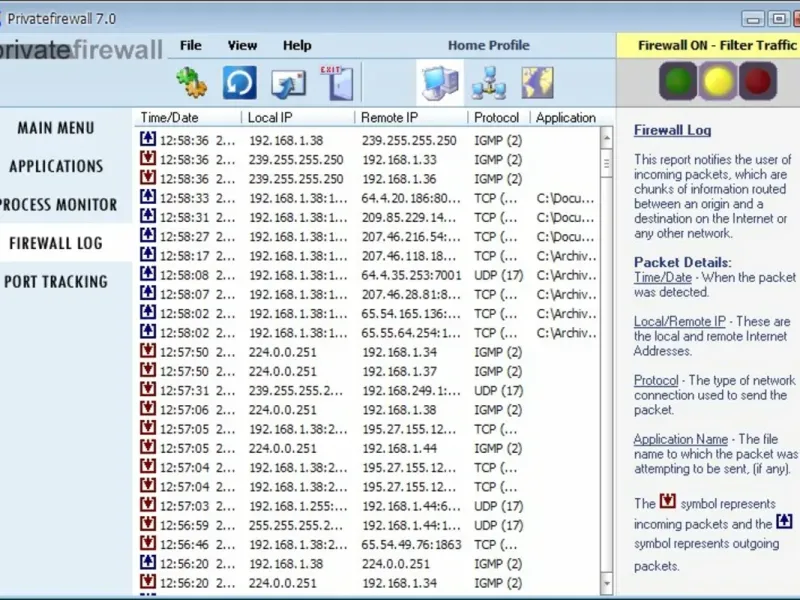Select the FIREWALL LOG section

pyautogui.click(x=56, y=243)
